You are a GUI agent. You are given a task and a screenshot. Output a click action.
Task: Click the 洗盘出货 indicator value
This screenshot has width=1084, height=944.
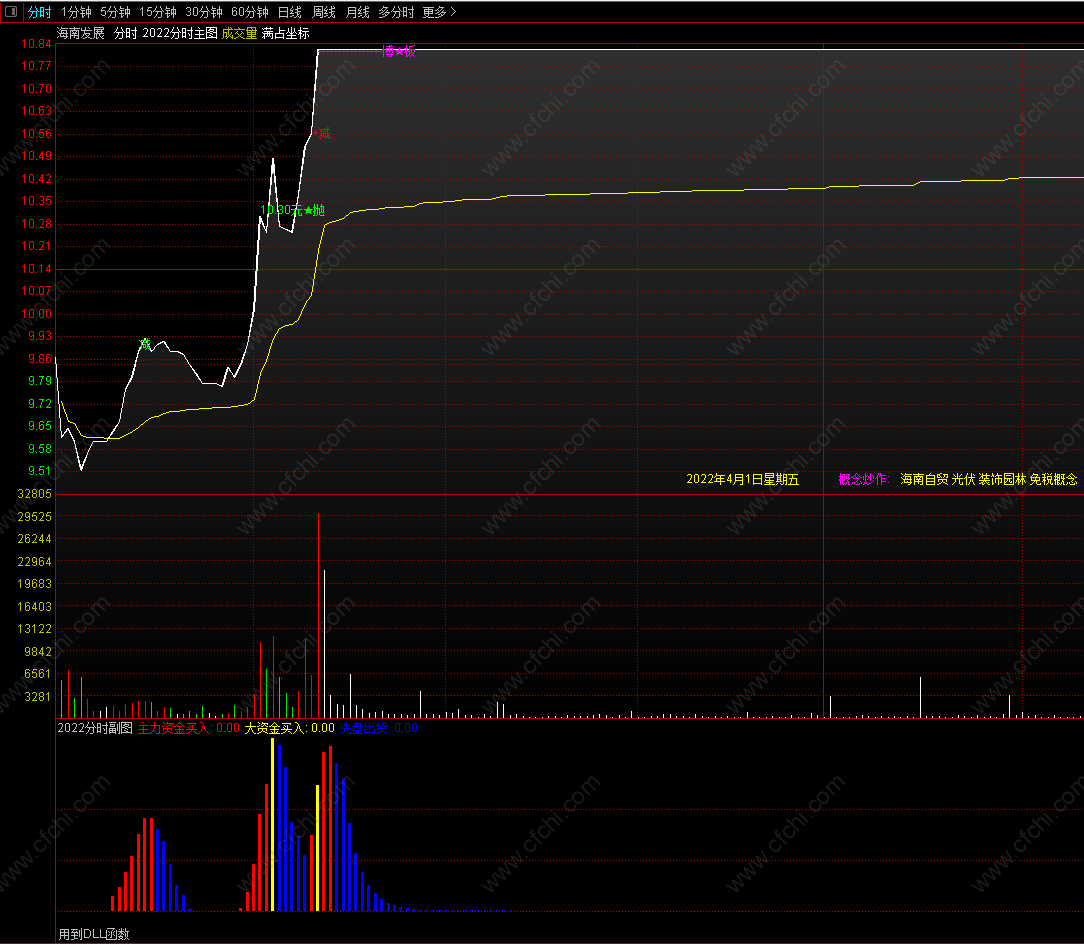(379, 728)
